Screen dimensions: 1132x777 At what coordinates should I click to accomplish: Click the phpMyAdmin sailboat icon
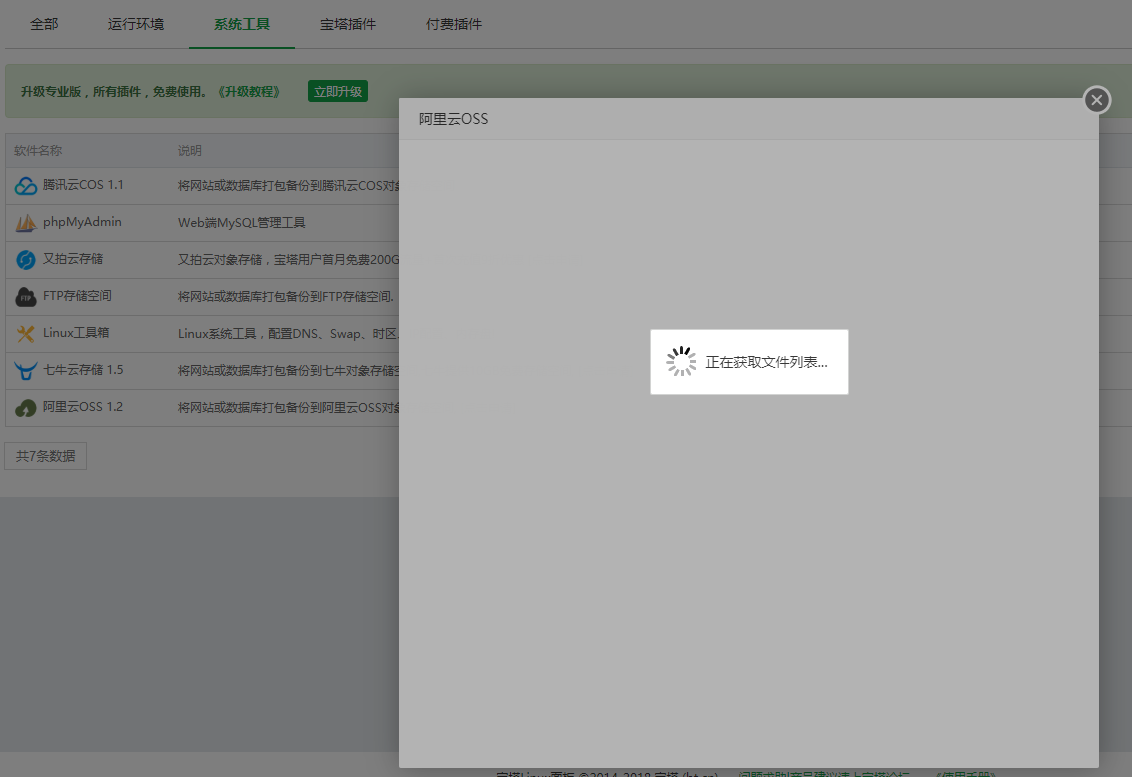(x=26, y=222)
